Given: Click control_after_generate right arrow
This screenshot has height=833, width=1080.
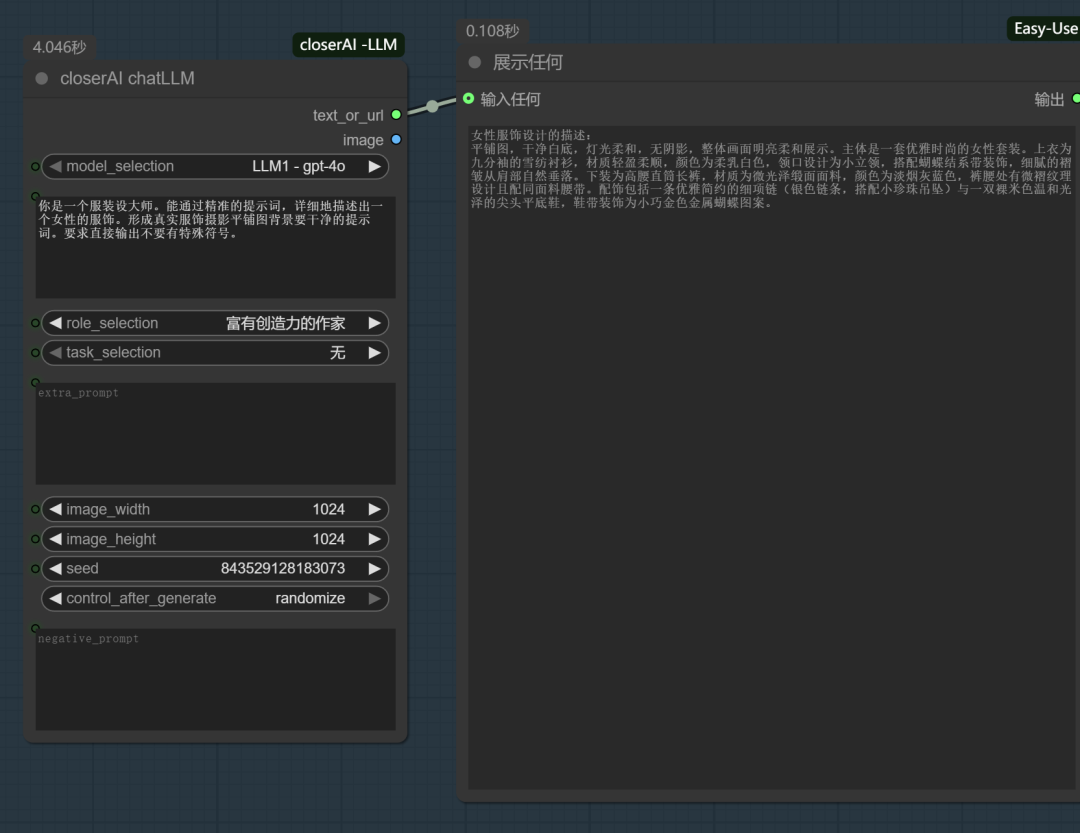Looking at the screenshot, I should point(374,598).
